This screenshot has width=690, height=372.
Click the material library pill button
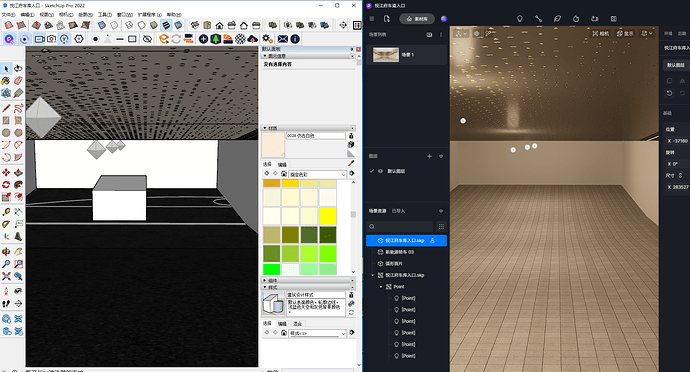point(417,19)
